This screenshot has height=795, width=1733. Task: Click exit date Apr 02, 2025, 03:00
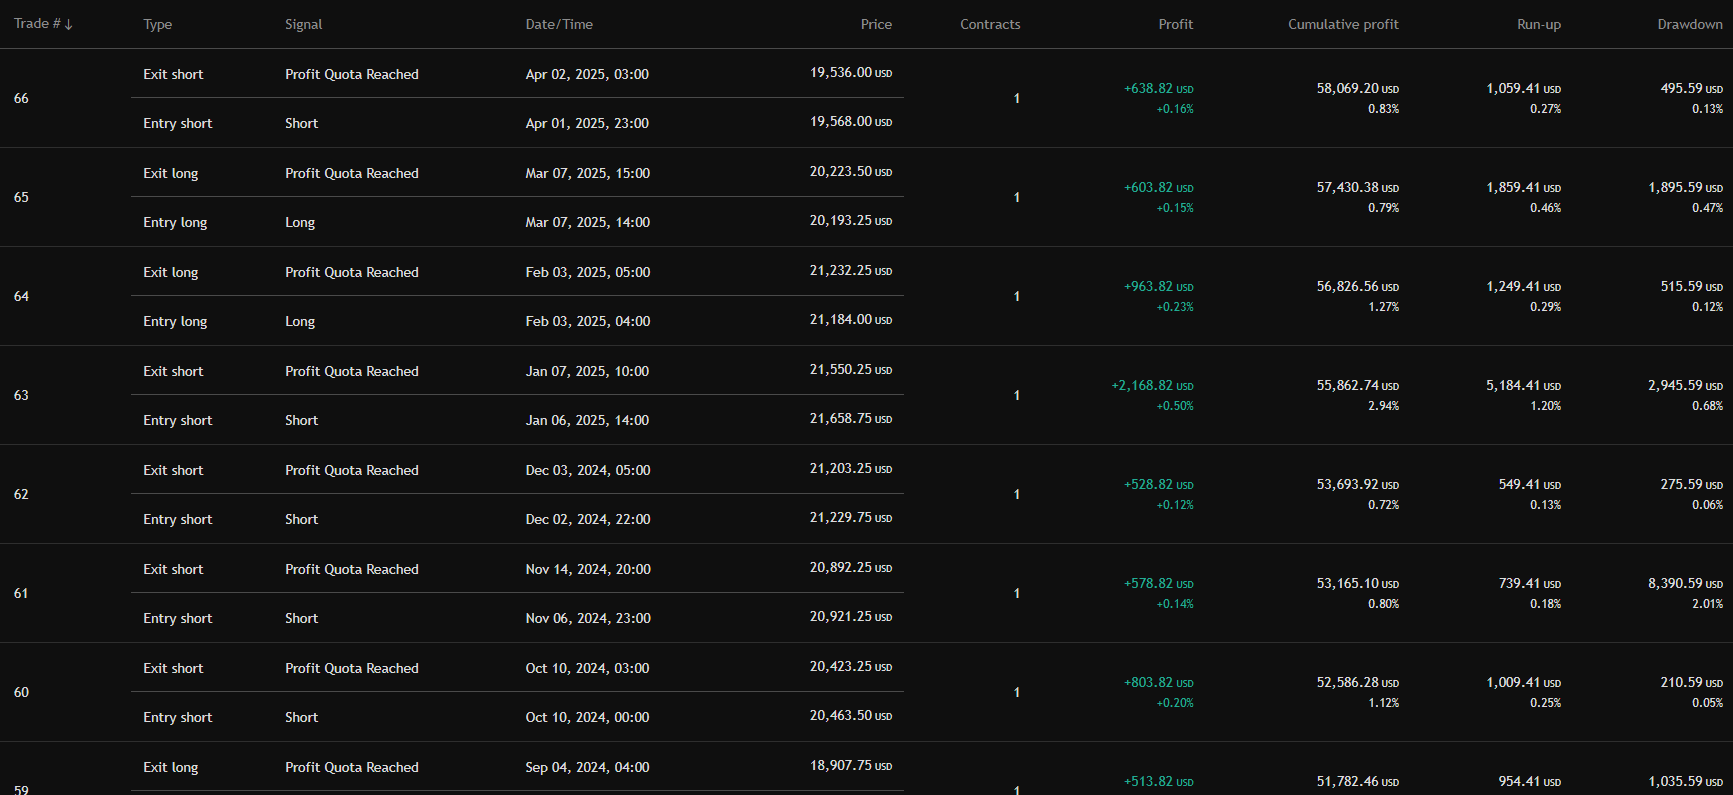pos(587,74)
